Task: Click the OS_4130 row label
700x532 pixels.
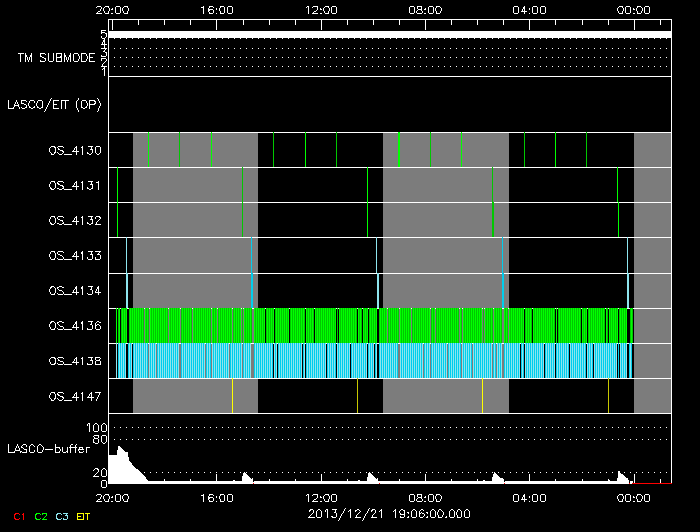Action: [74, 151]
